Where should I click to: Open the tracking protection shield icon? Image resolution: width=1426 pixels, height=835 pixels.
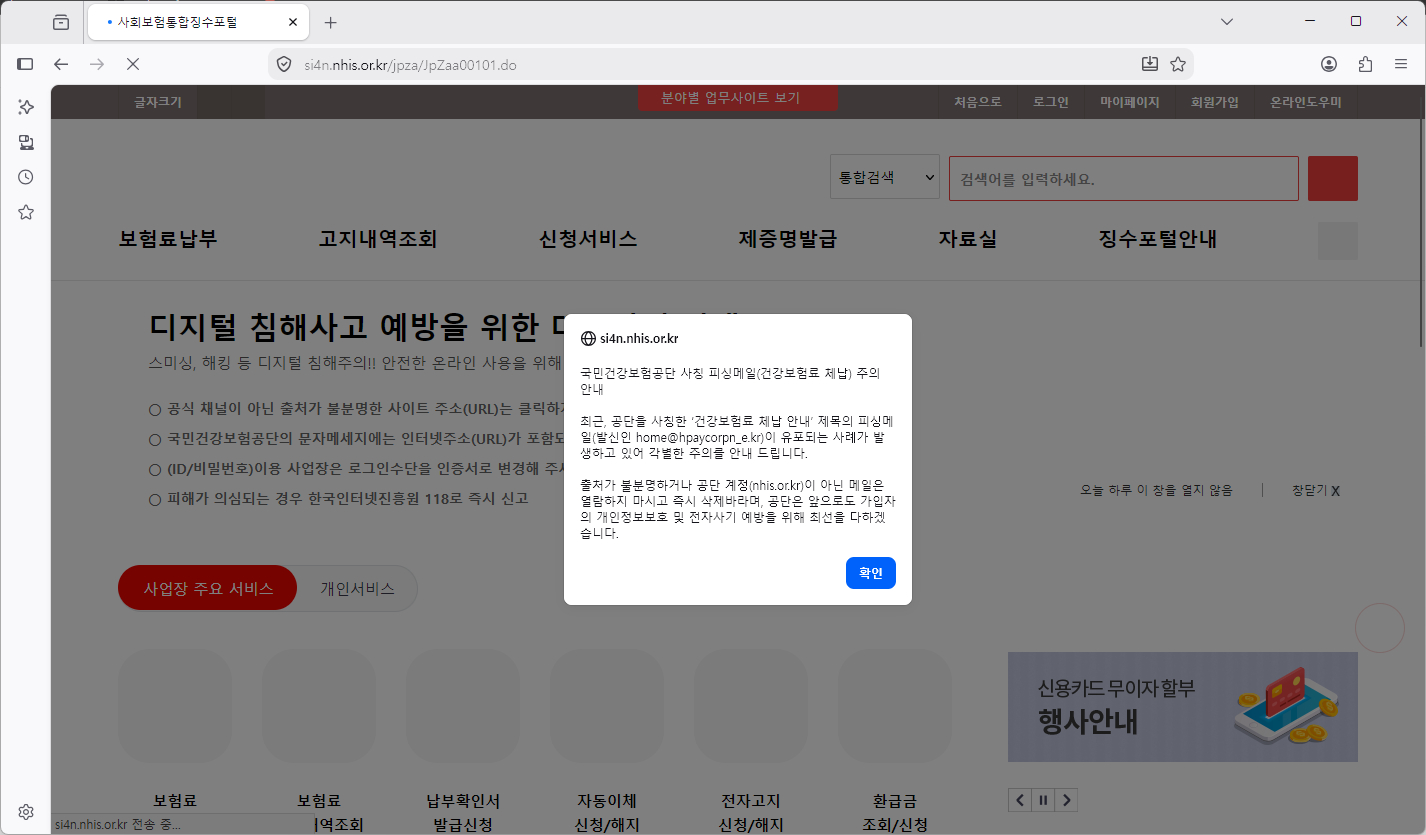tap(284, 65)
